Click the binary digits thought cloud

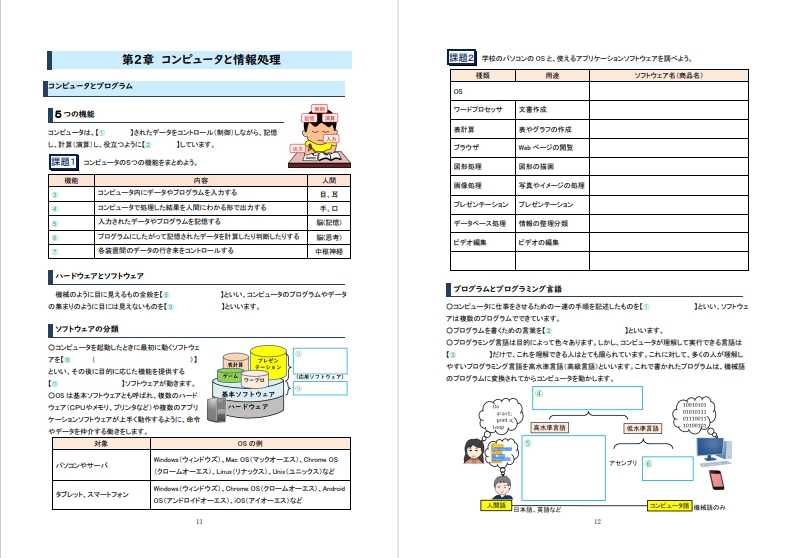694,415
